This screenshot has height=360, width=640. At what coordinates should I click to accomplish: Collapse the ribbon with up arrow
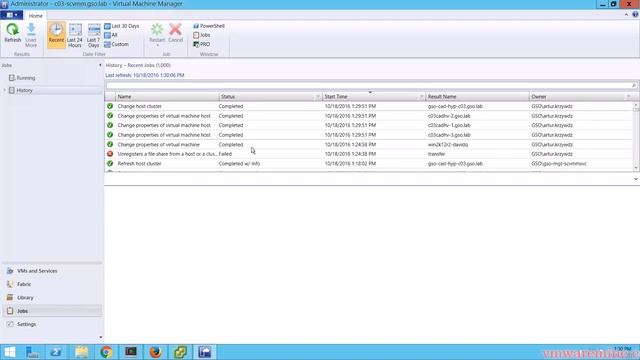626,14
